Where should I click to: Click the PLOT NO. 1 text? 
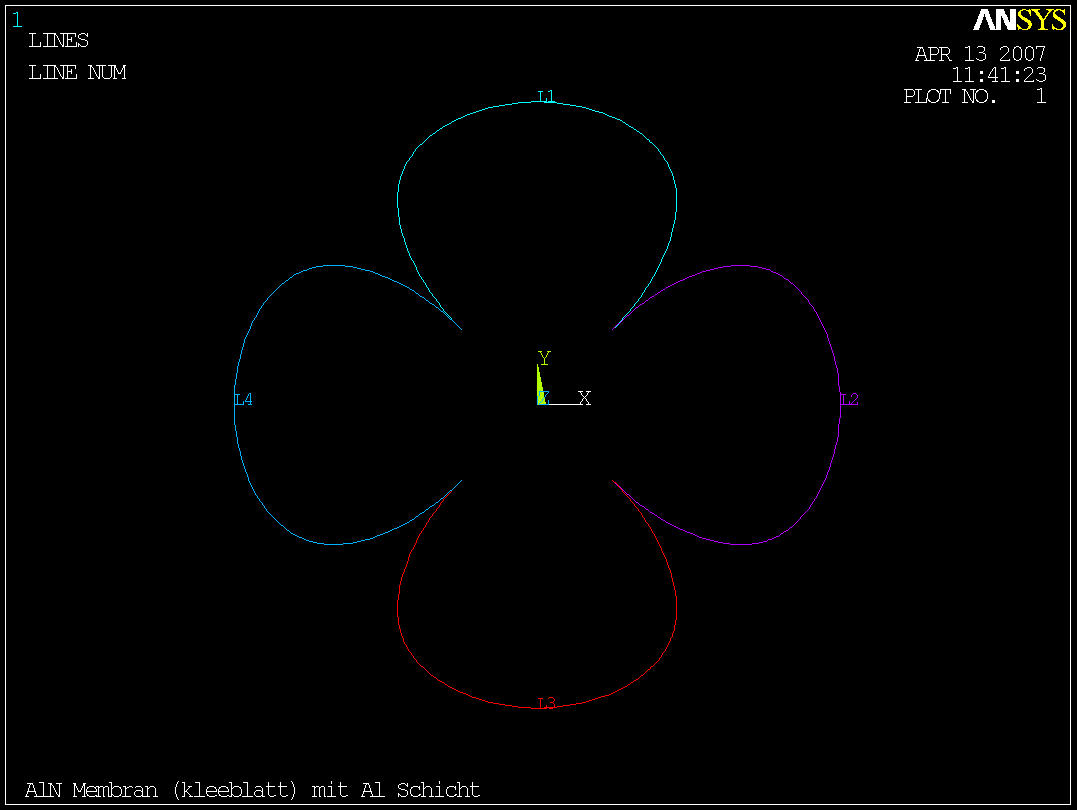pyautogui.click(x=975, y=96)
